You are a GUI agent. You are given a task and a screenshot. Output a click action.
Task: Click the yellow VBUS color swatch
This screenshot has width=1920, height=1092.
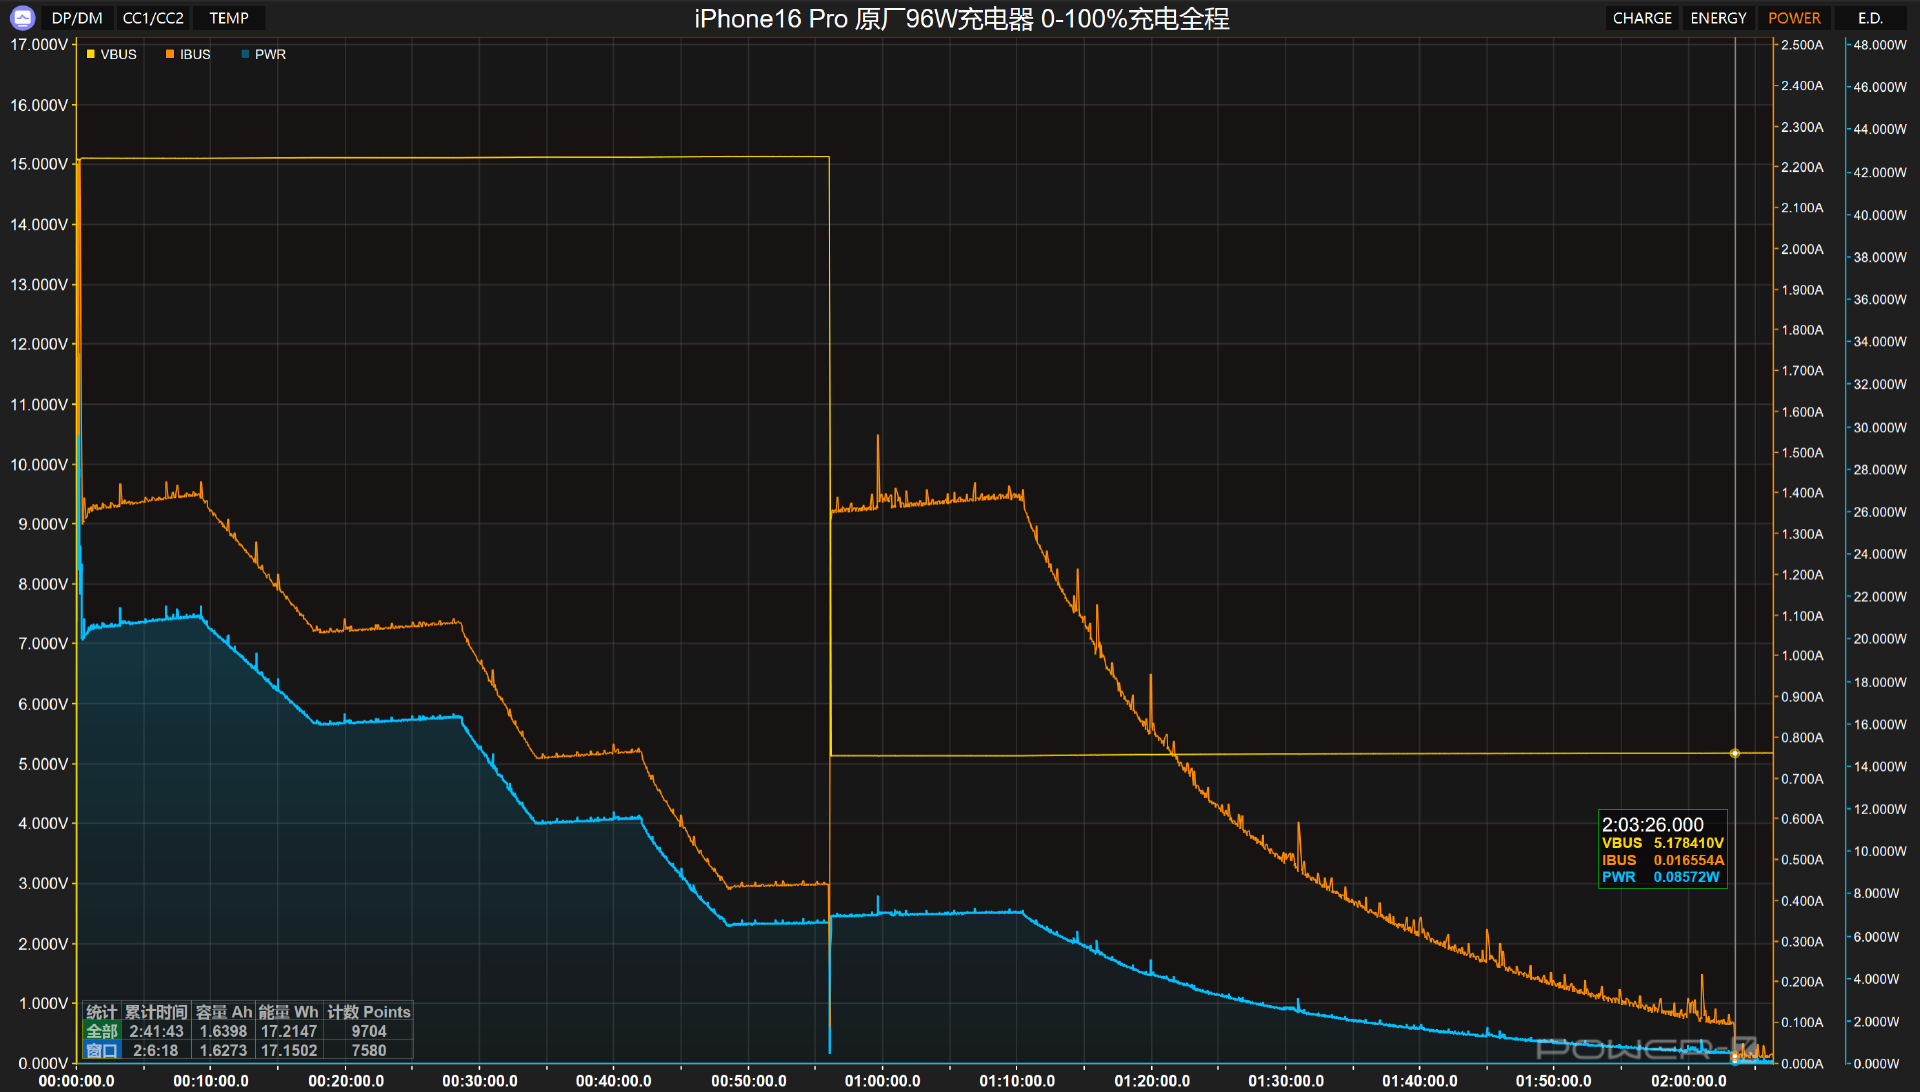pyautogui.click(x=90, y=54)
